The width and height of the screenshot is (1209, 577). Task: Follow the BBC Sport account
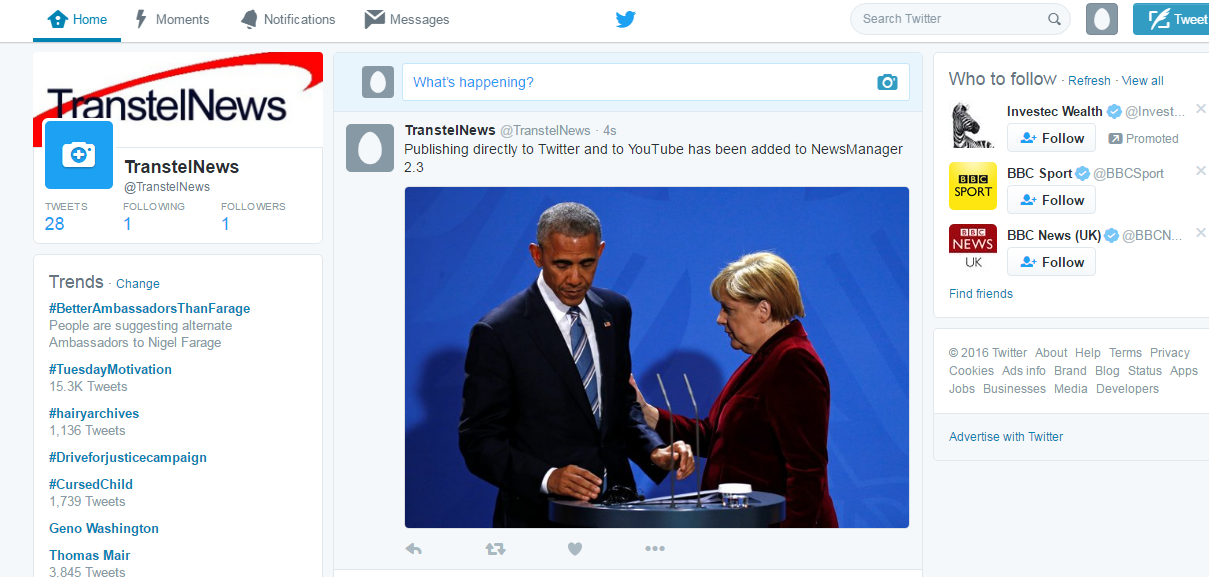(x=1051, y=200)
